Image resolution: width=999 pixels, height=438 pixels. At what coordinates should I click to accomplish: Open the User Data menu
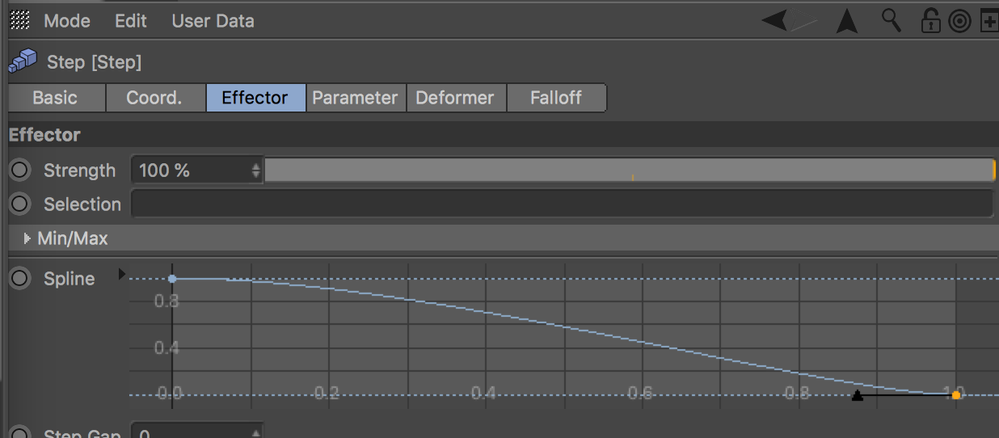point(213,20)
